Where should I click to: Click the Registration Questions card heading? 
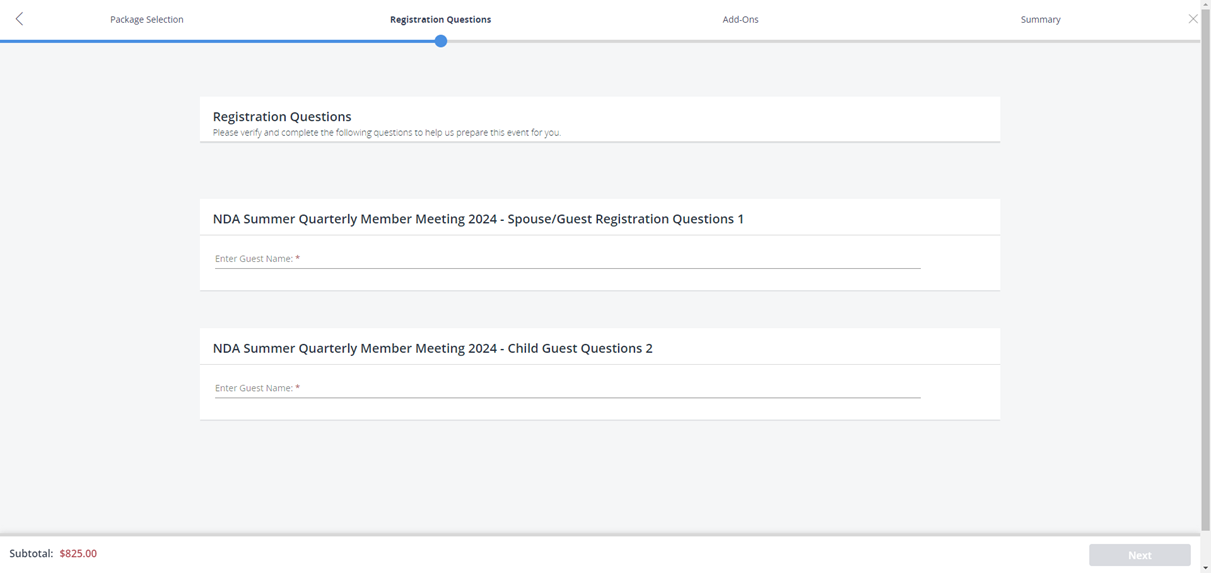[x=282, y=117]
